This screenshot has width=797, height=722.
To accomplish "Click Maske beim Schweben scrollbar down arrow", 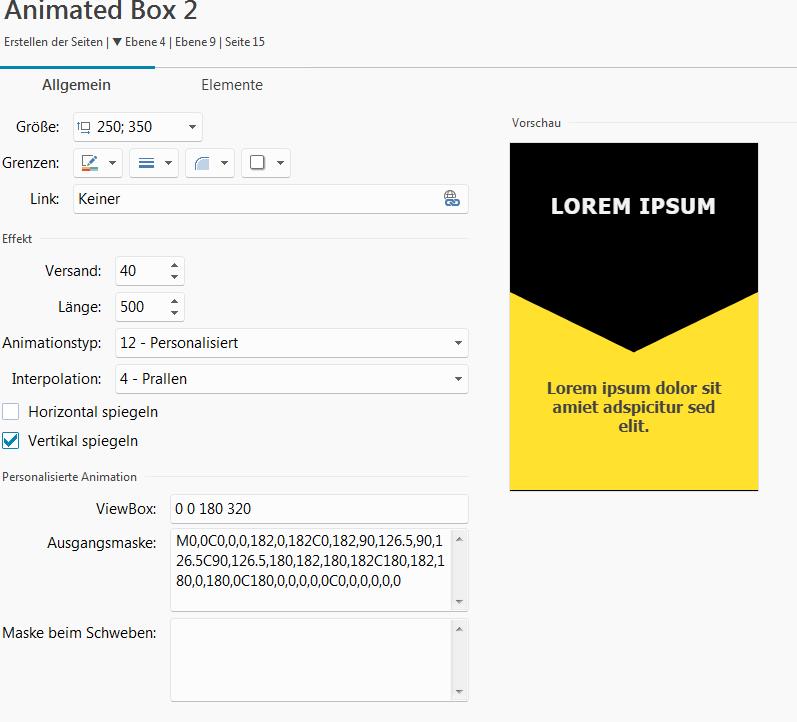I will click(459, 692).
